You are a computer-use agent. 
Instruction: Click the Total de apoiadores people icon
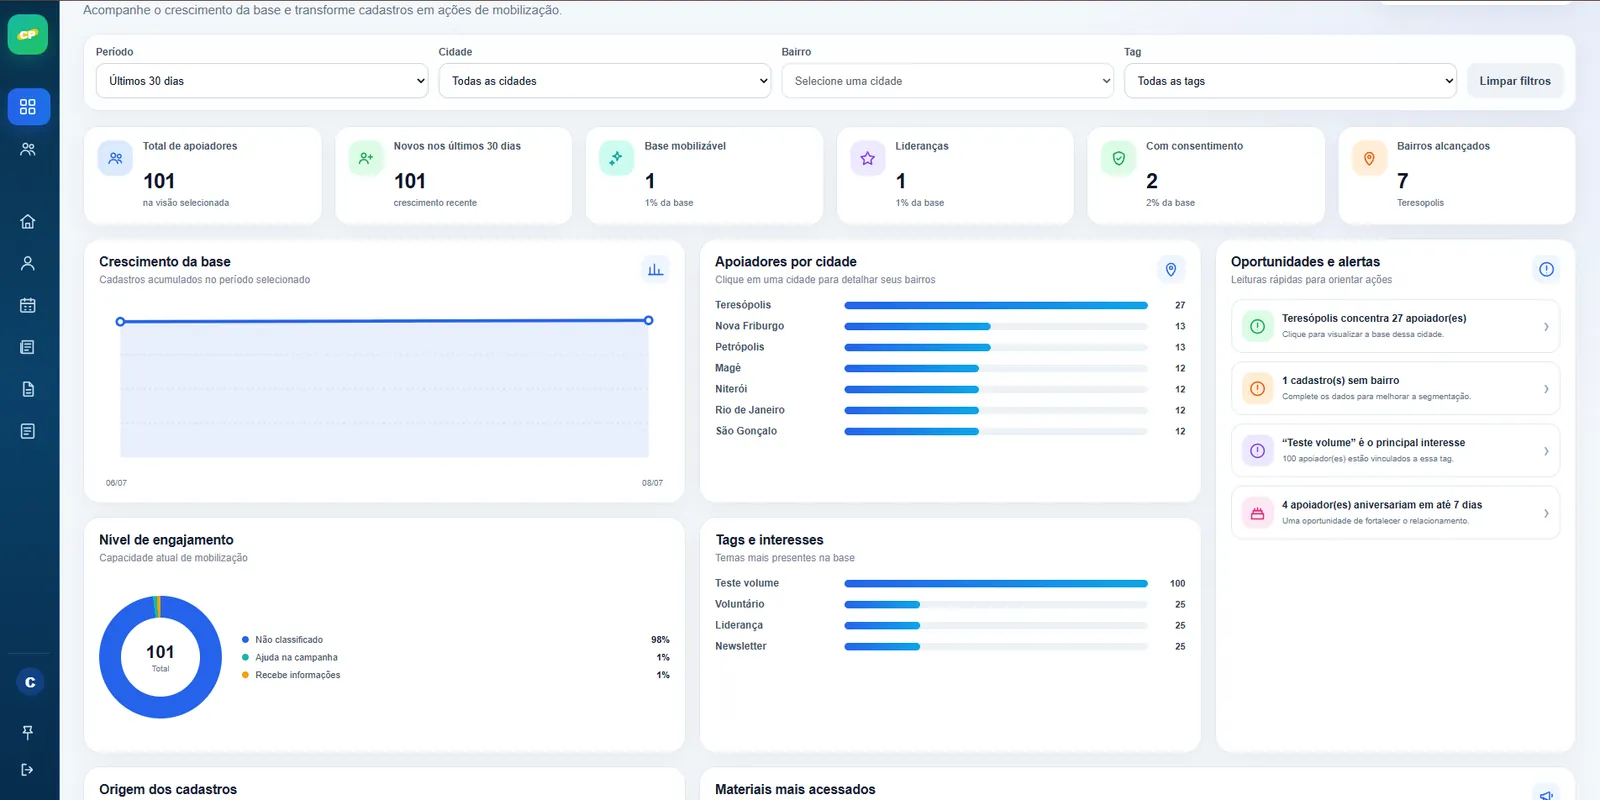pyautogui.click(x=115, y=158)
